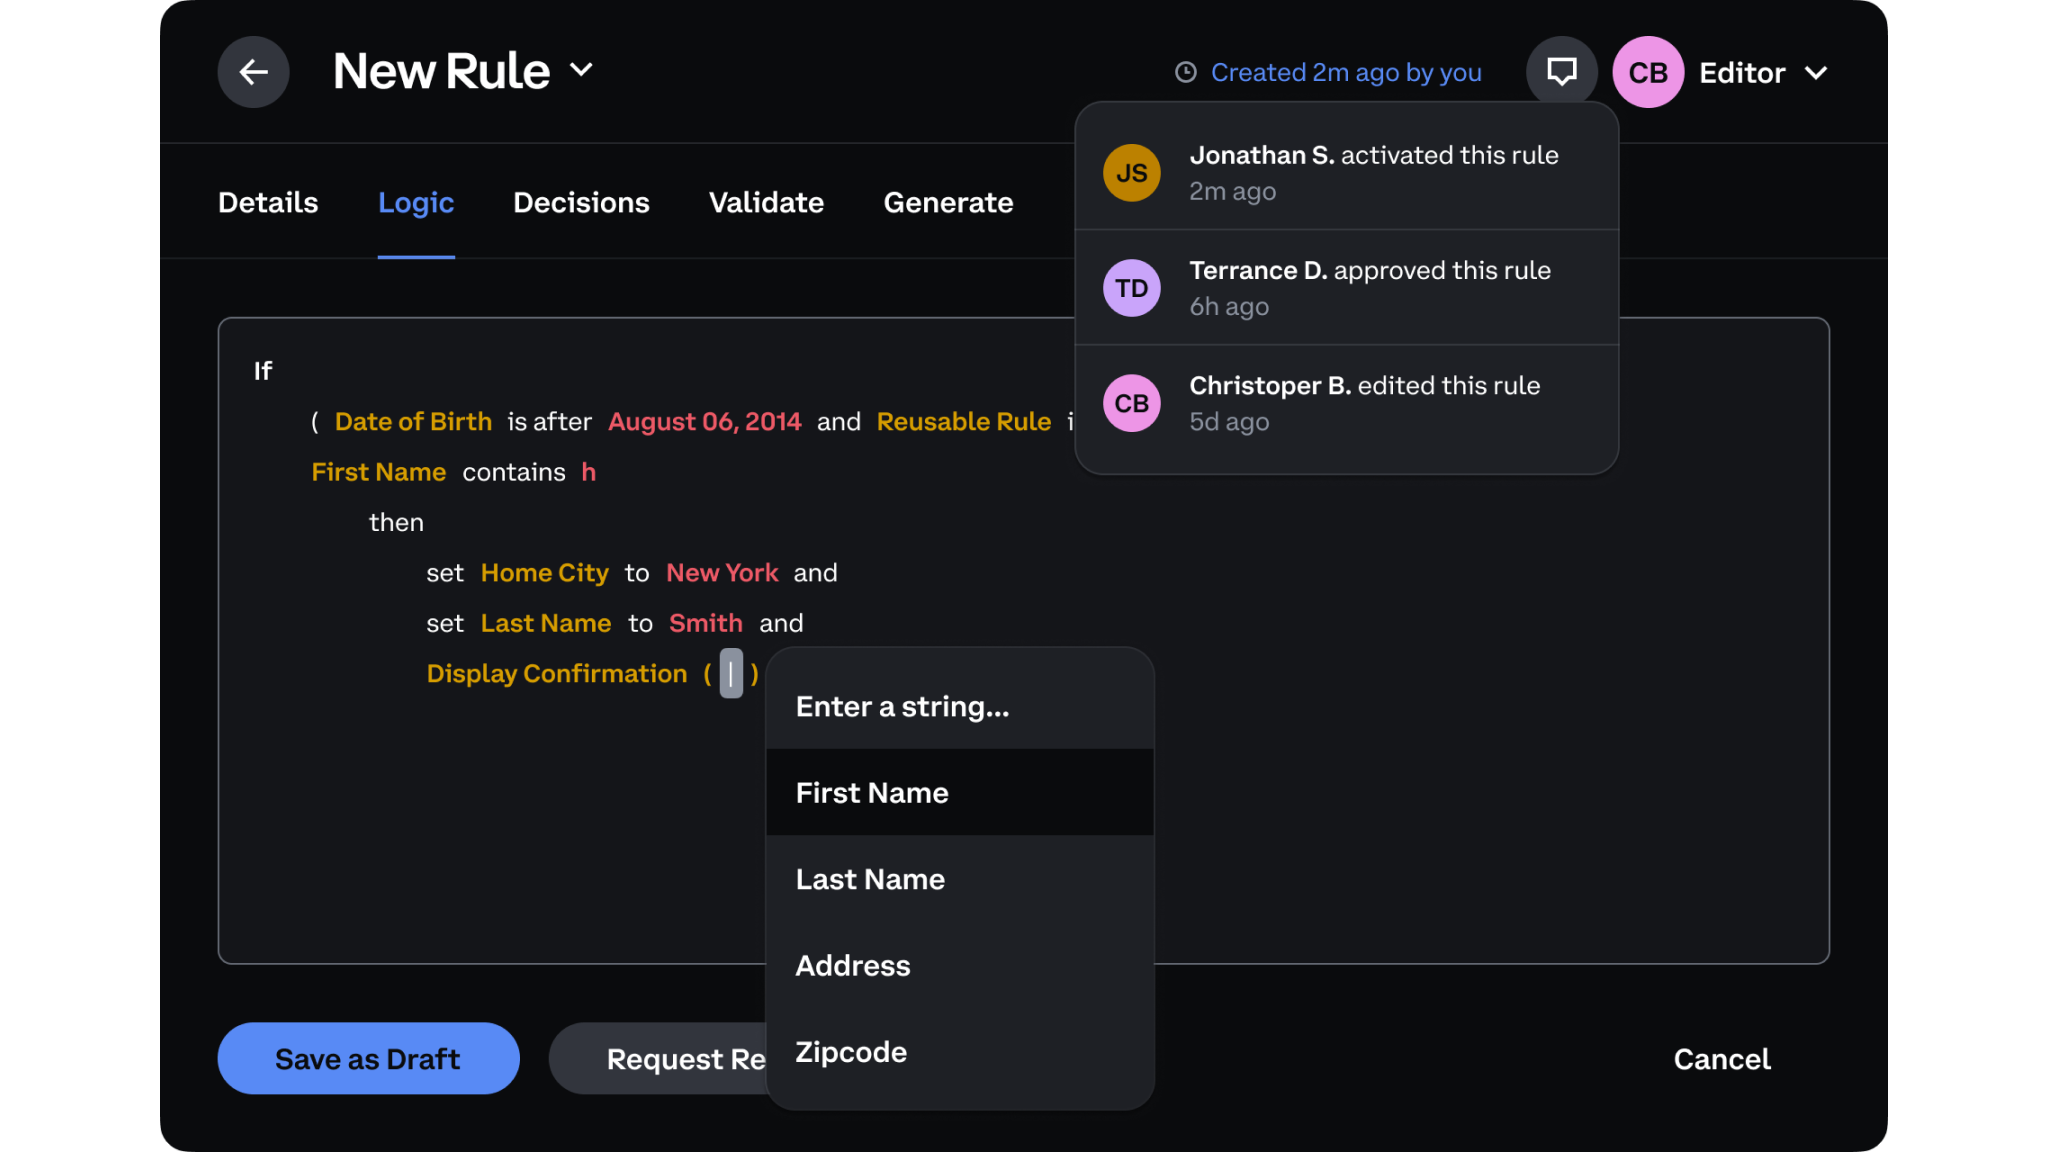Switch to the Details tab

tap(268, 203)
